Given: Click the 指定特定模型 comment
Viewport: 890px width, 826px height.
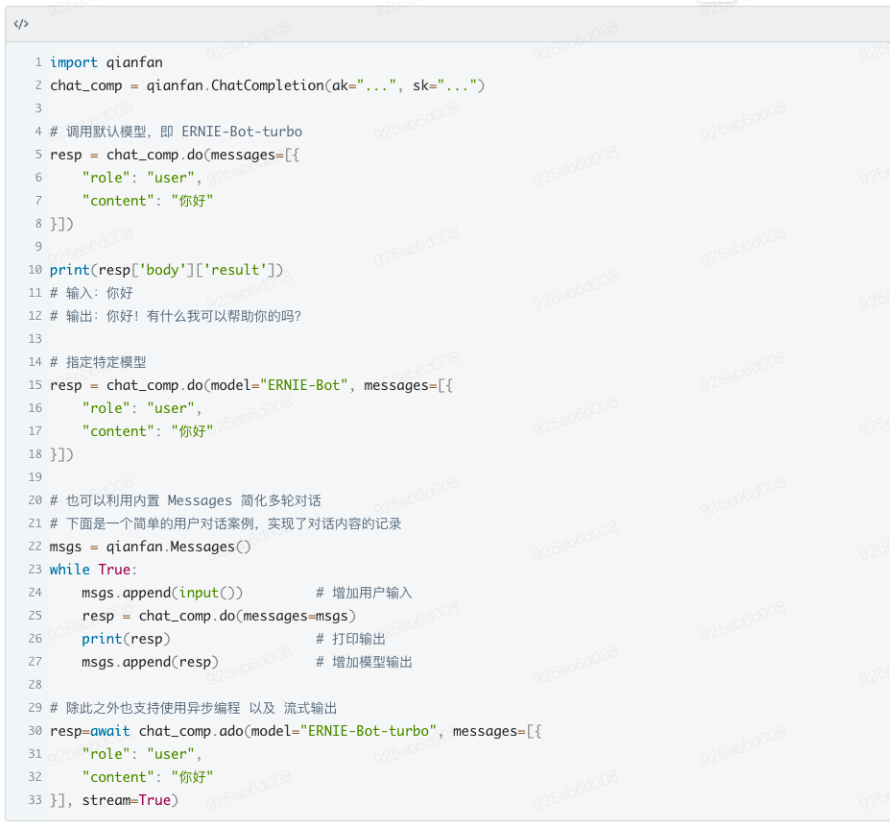Looking at the screenshot, I should coord(106,362).
